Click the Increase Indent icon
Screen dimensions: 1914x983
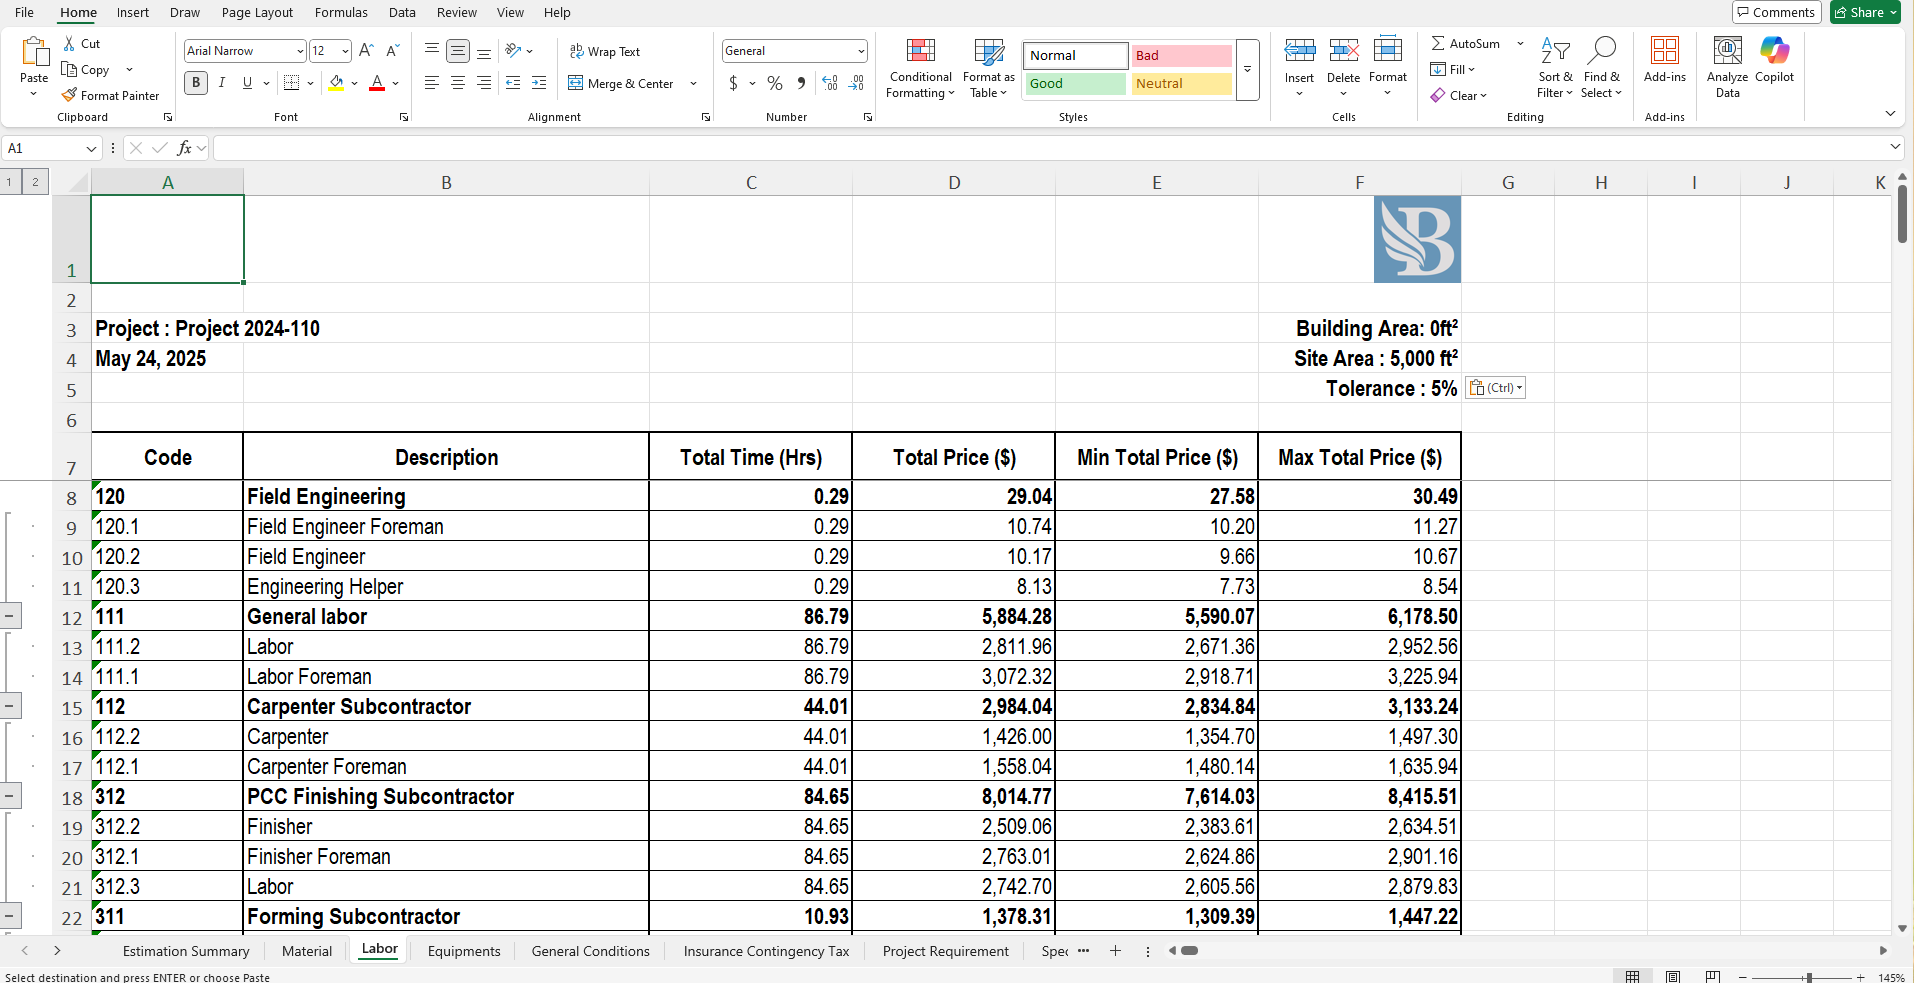539,83
